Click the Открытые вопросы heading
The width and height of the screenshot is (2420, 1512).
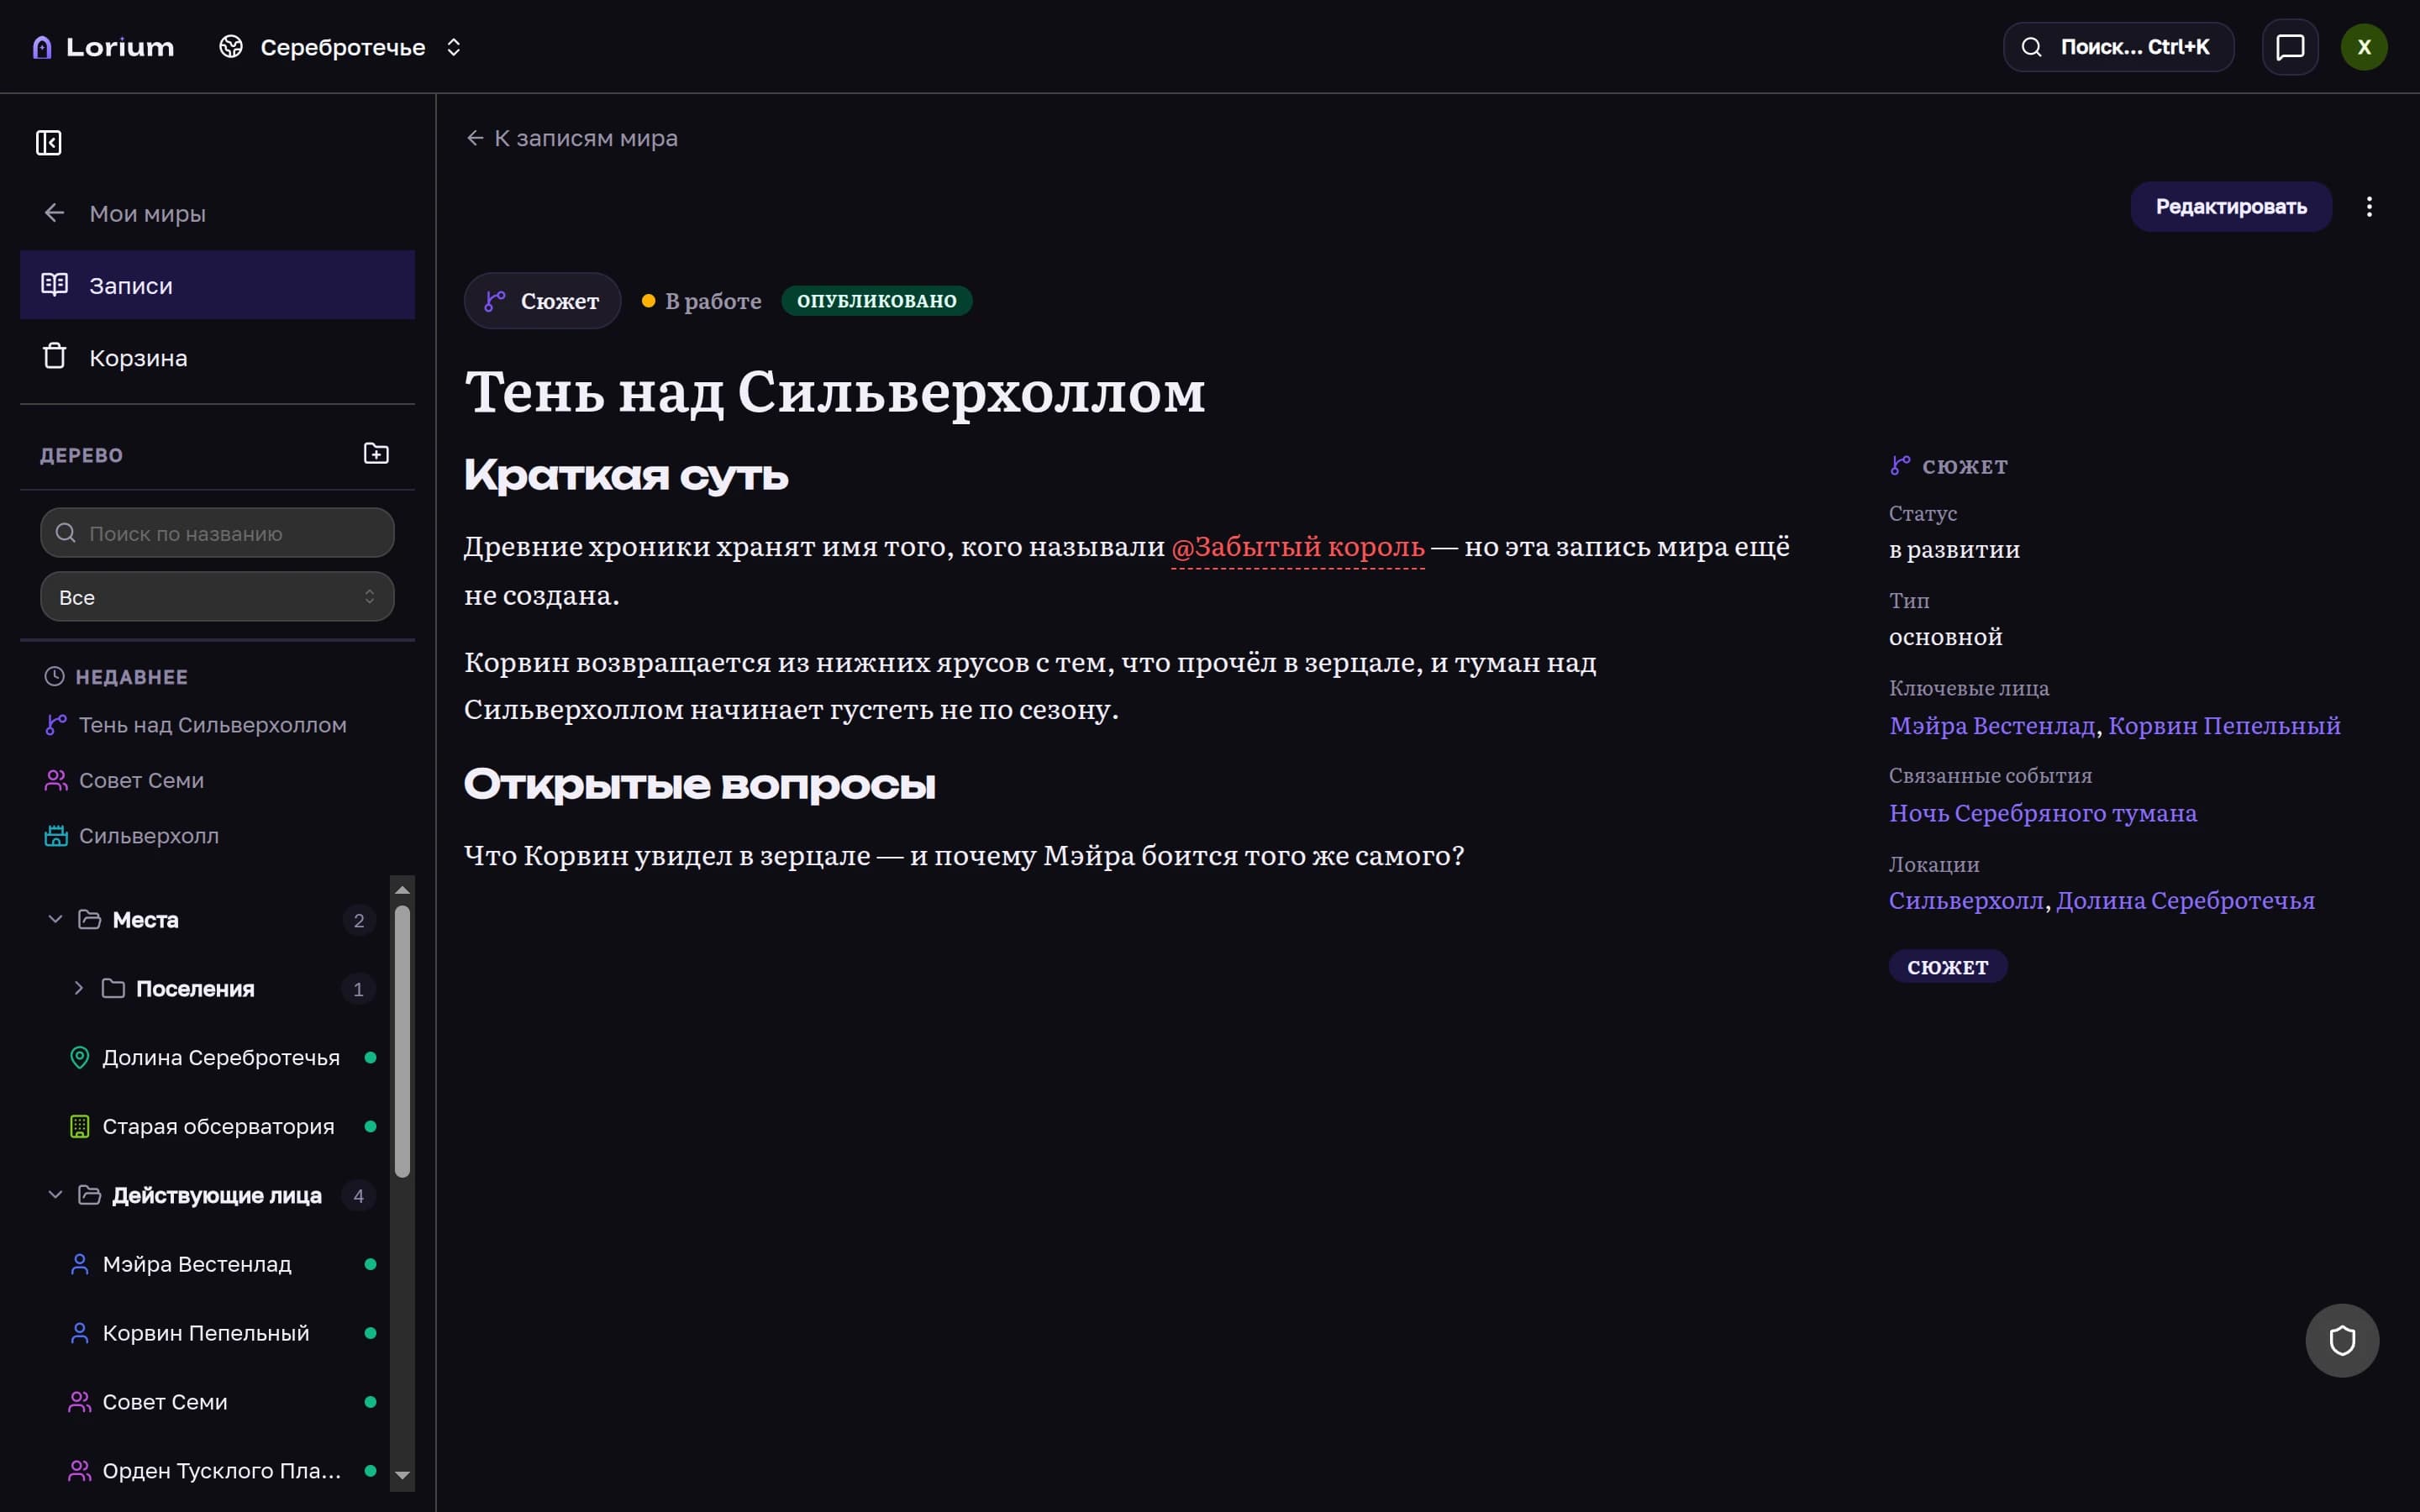click(x=700, y=785)
